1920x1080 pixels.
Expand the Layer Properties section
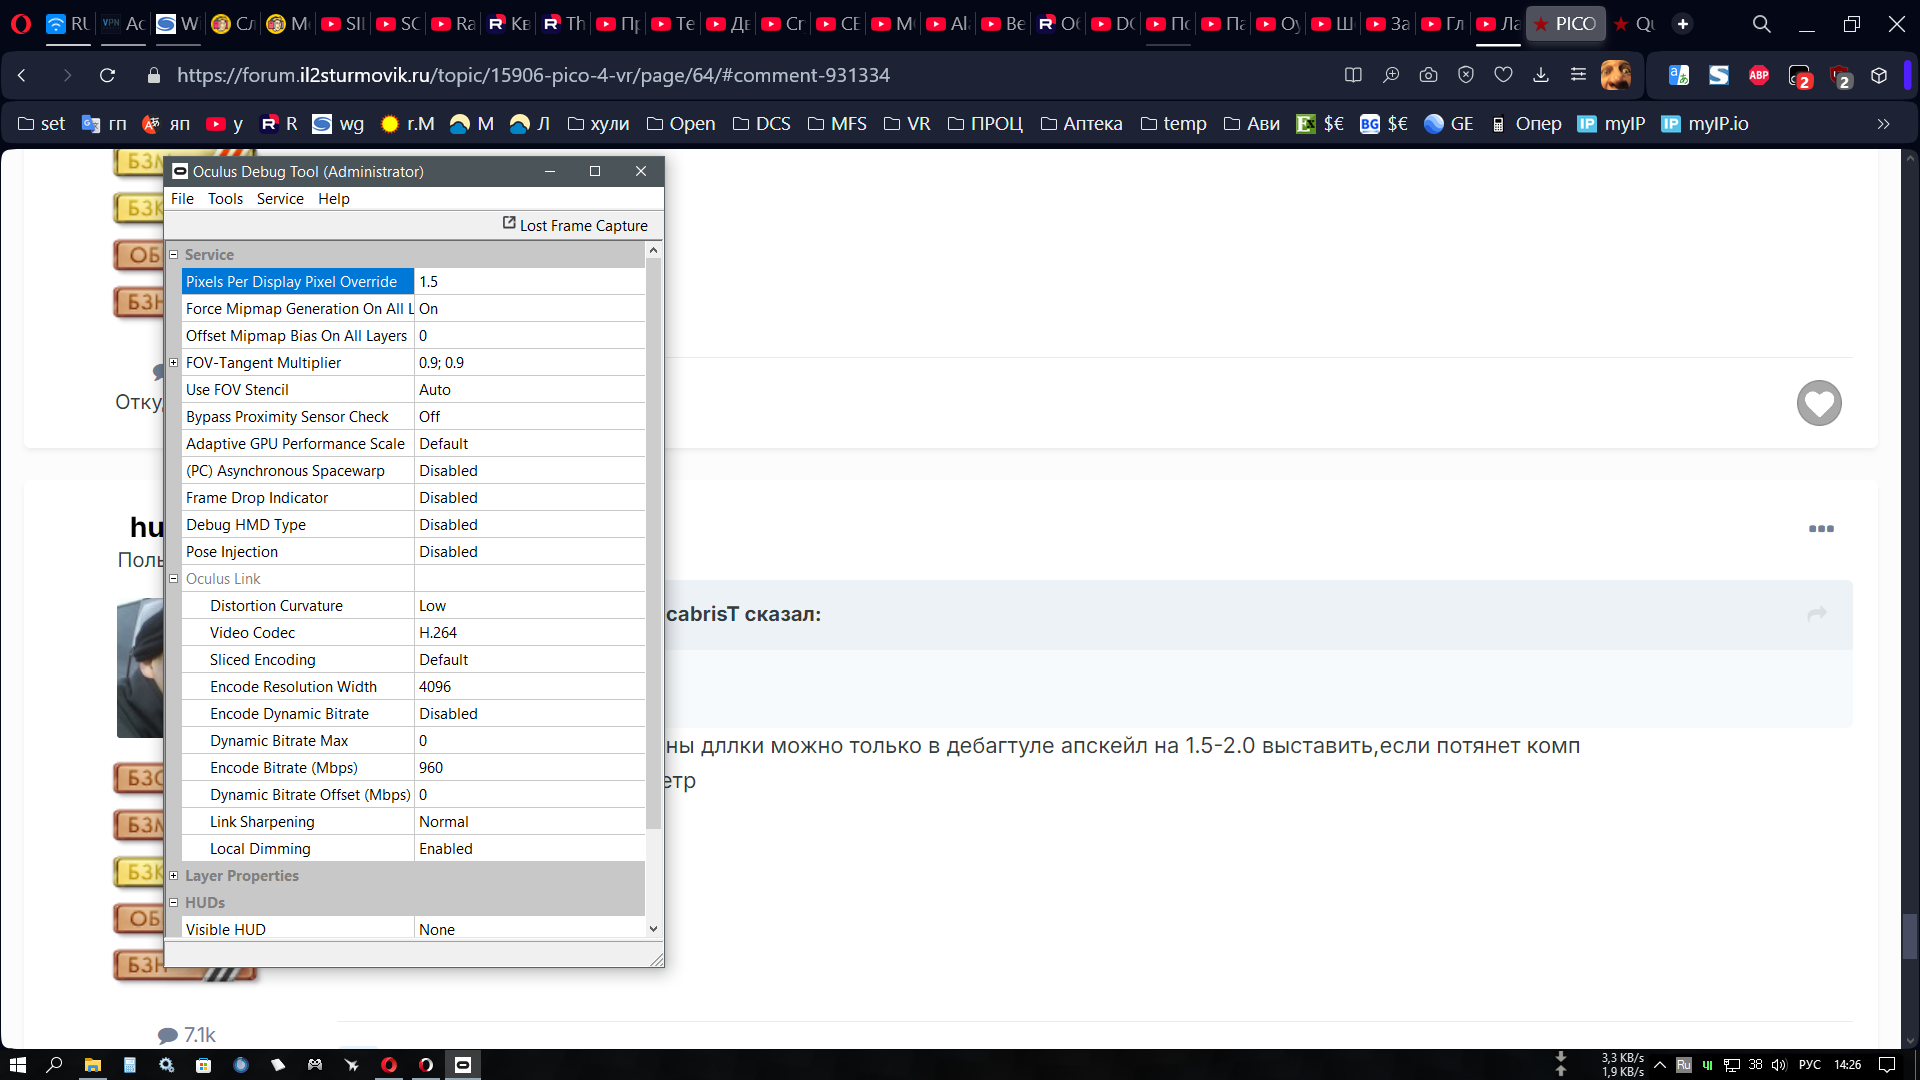(x=173, y=876)
